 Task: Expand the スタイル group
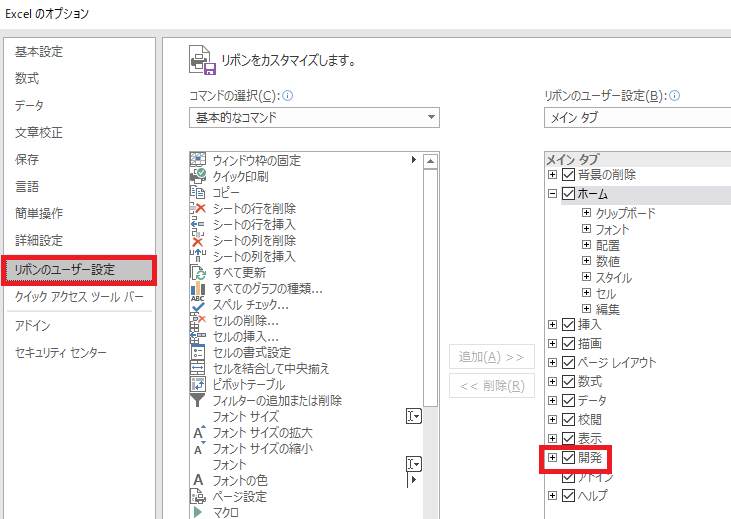[x=586, y=277]
